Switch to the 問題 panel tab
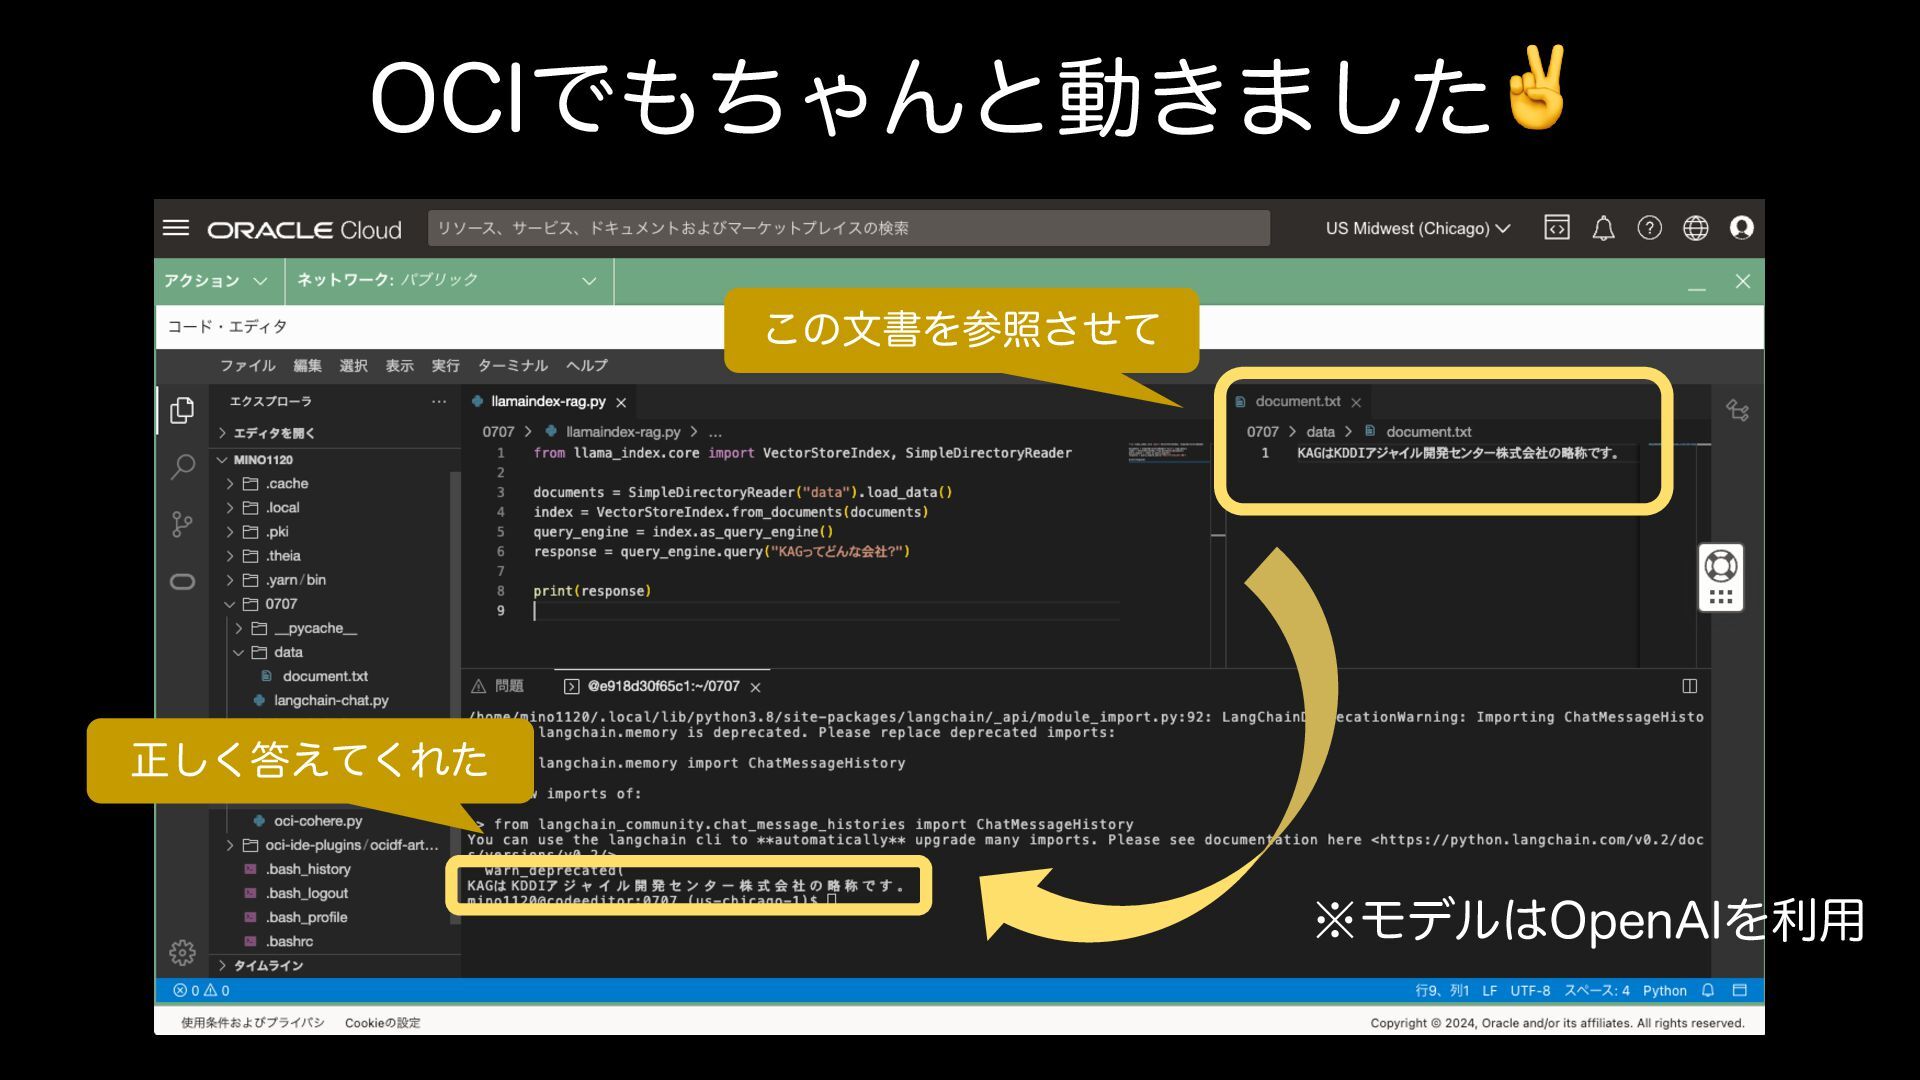1920x1080 pixels. click(498, 686)
